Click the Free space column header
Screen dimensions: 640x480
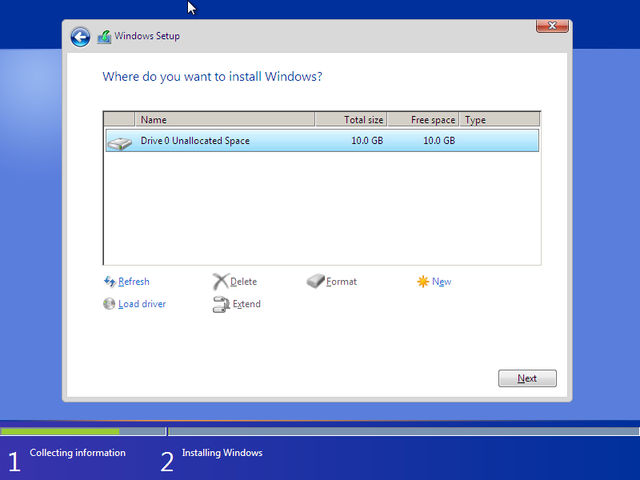[x=424, y=120]
